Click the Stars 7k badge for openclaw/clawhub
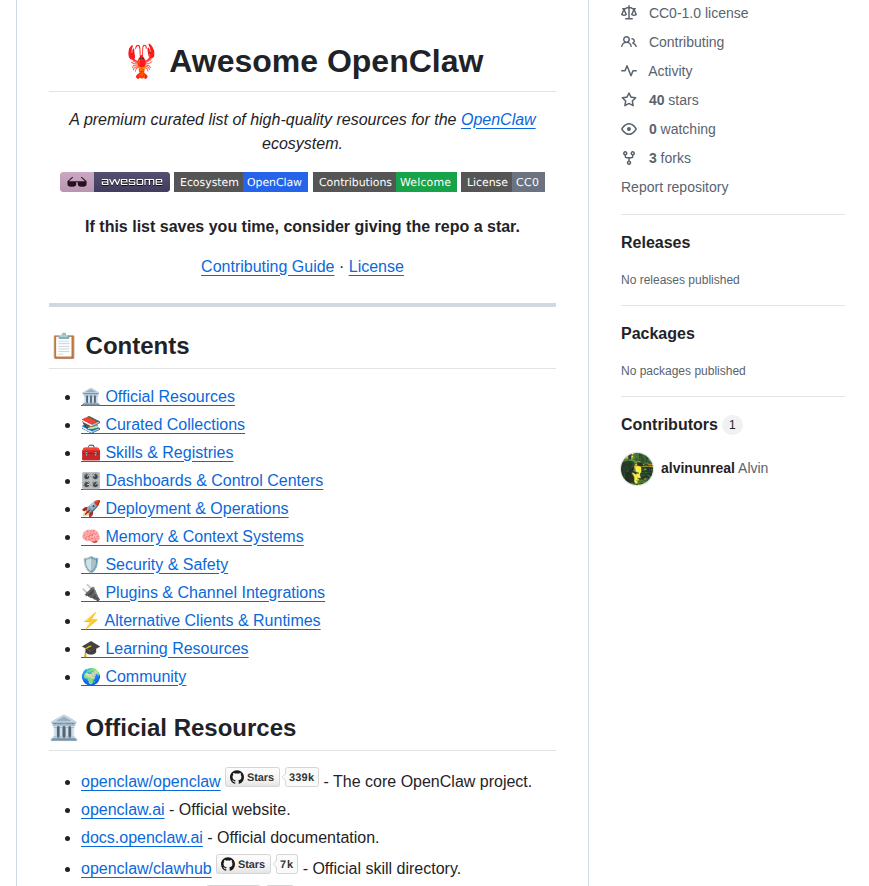Viewport: 869px width, 886px height. [x=257, y=865]
